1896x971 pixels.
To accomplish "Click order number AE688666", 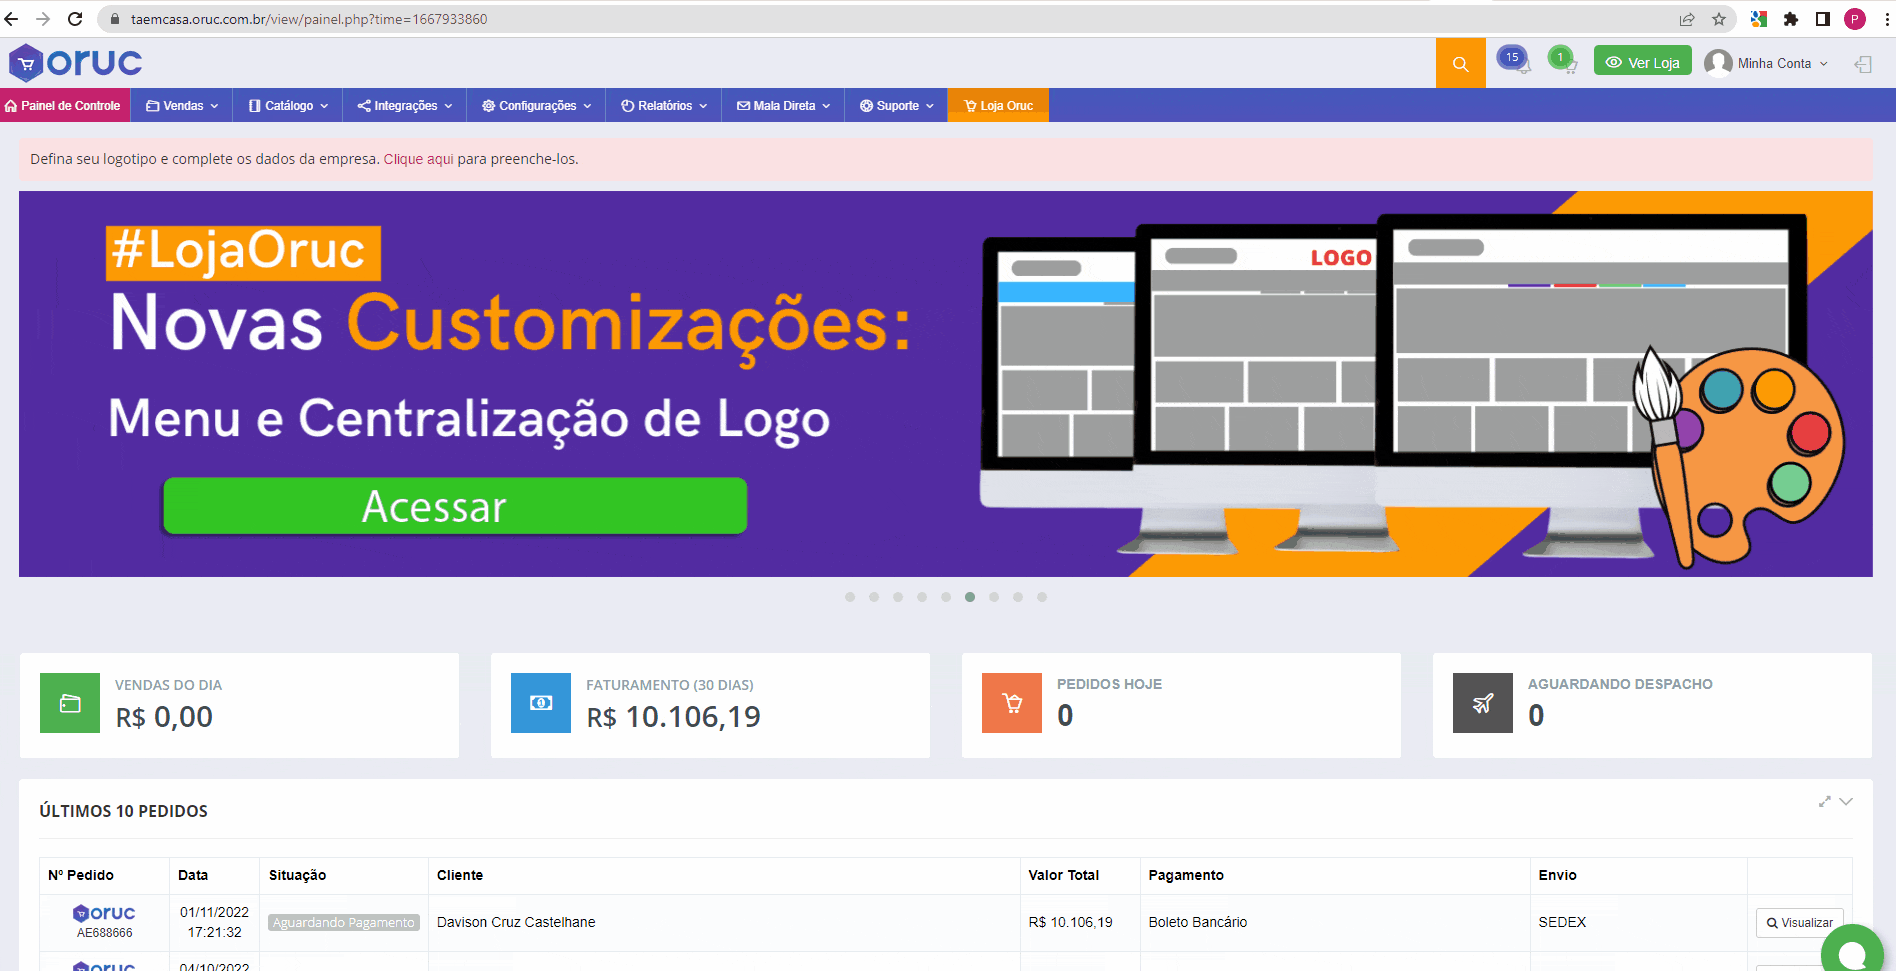I will 104,933.
